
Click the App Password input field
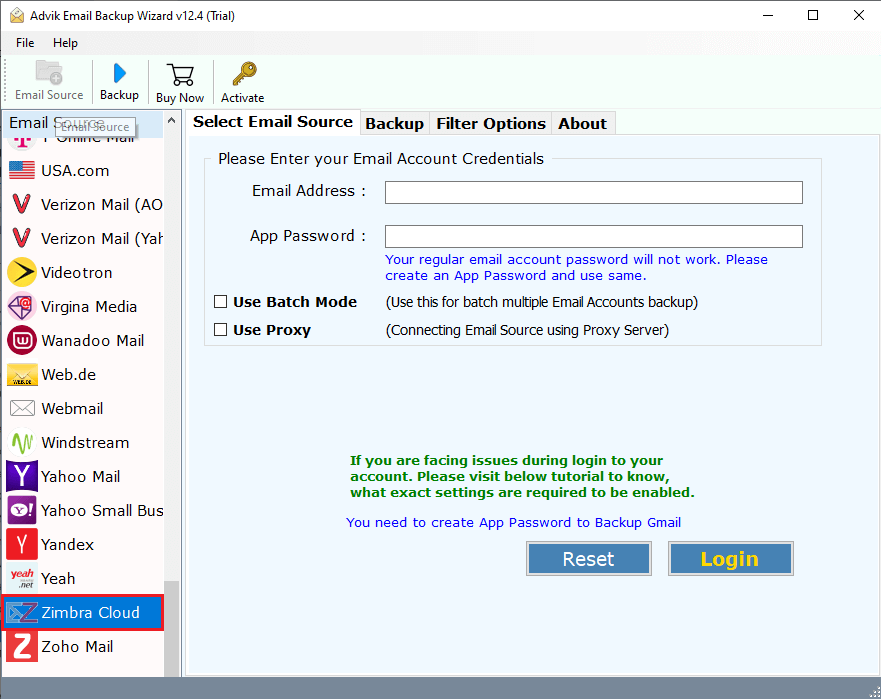pyautogui.click(x=593, y=236)
